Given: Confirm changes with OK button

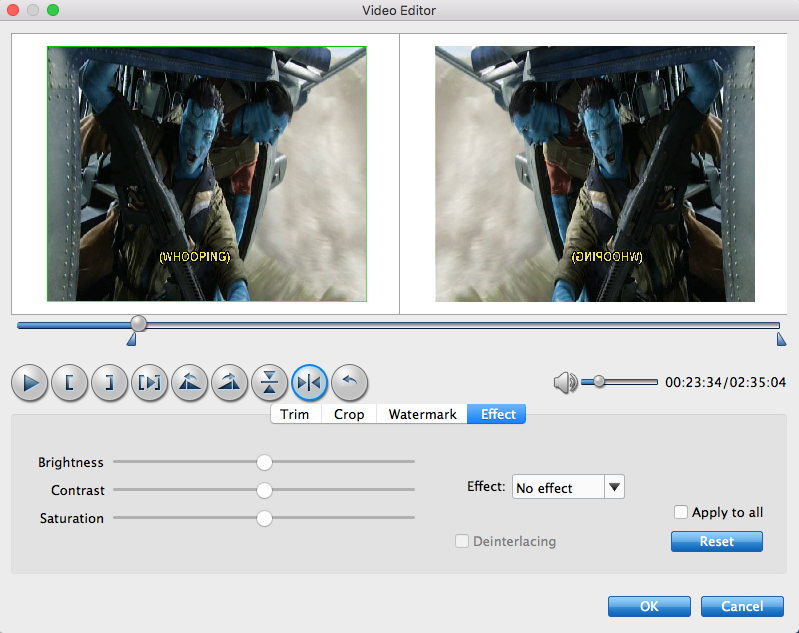Looking at the screenshot, I should [x=649, y=606].
